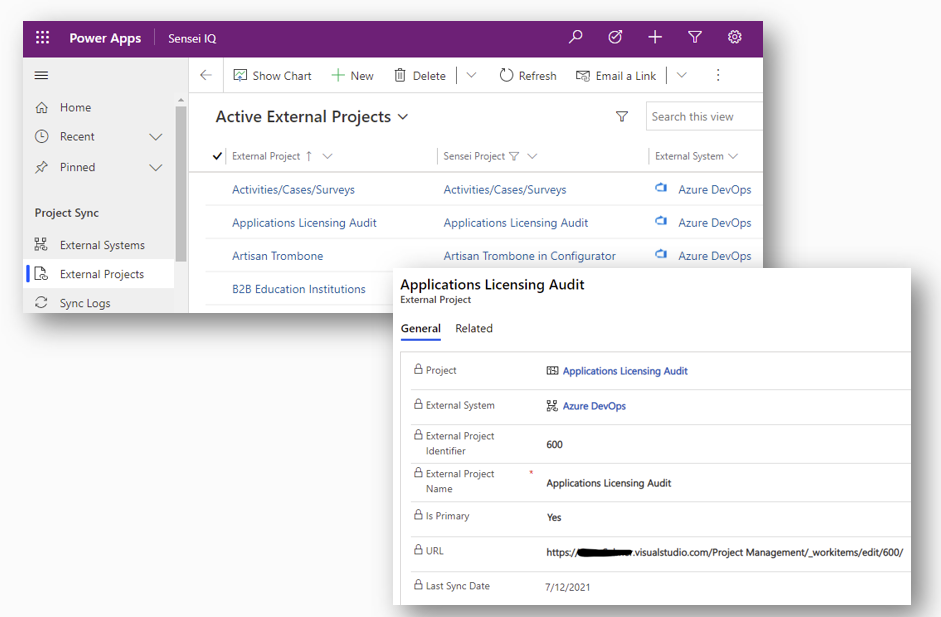Switch to the Related tab
The width and height of the screenshot is (941, 617).
[474, 328]
